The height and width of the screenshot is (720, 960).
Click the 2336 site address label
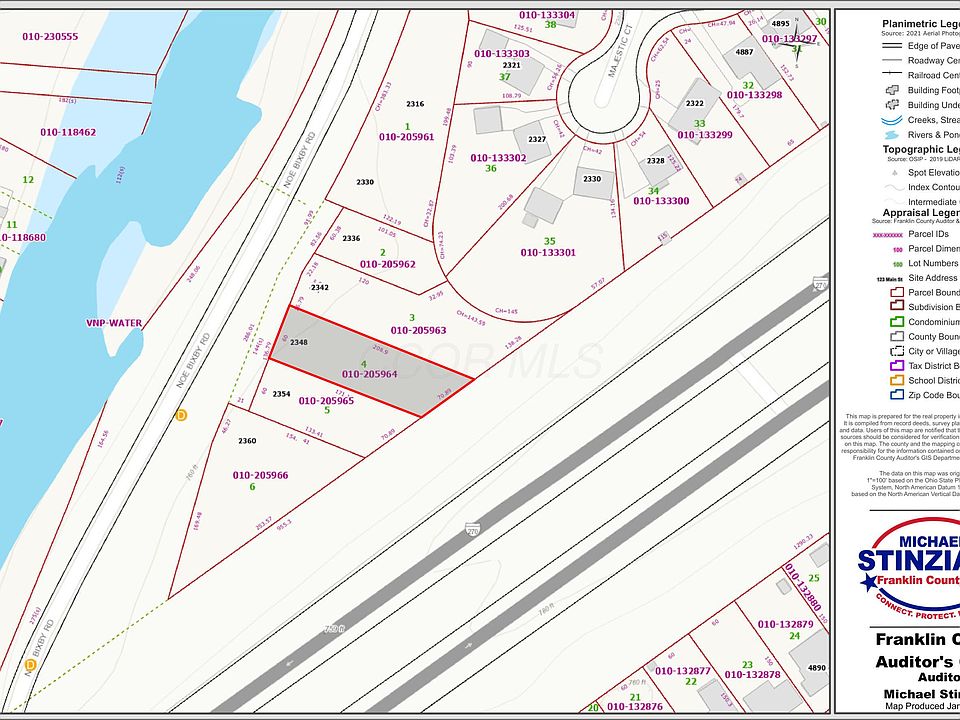[351, 238]
